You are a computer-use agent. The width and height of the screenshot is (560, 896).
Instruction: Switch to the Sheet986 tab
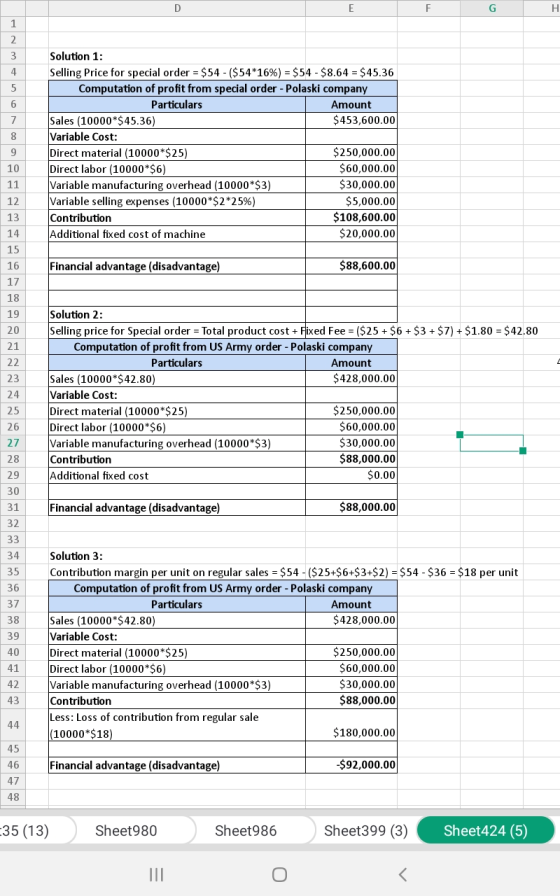point(246,830)
